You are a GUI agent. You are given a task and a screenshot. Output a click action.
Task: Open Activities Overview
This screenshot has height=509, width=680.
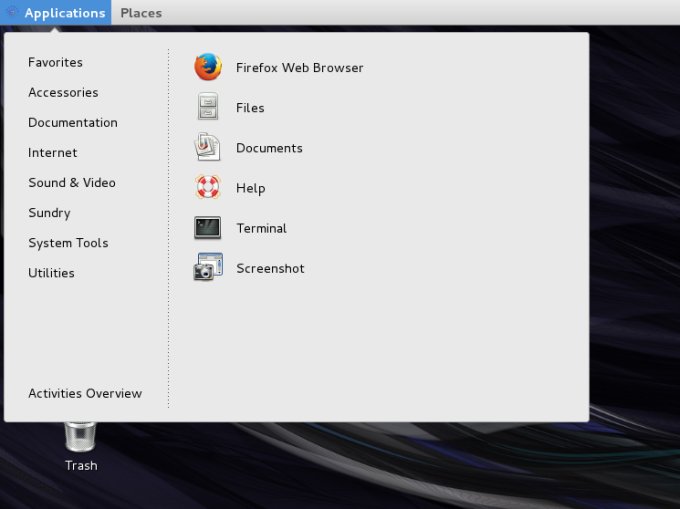pos(85,393)
